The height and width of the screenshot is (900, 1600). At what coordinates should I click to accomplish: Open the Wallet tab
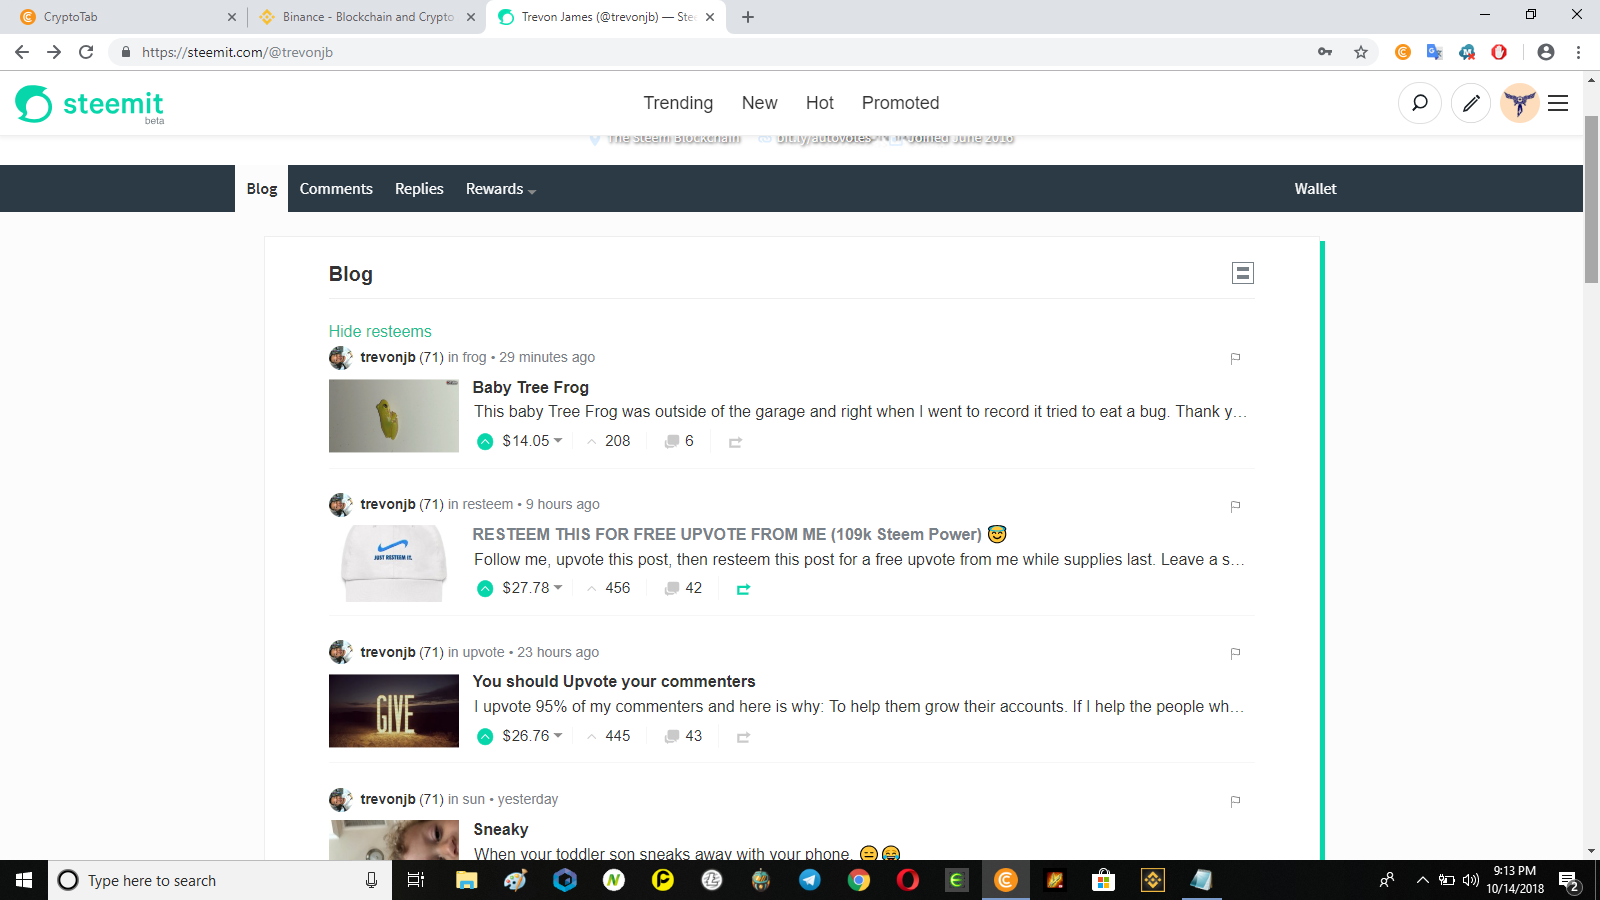click(1314, 188)
